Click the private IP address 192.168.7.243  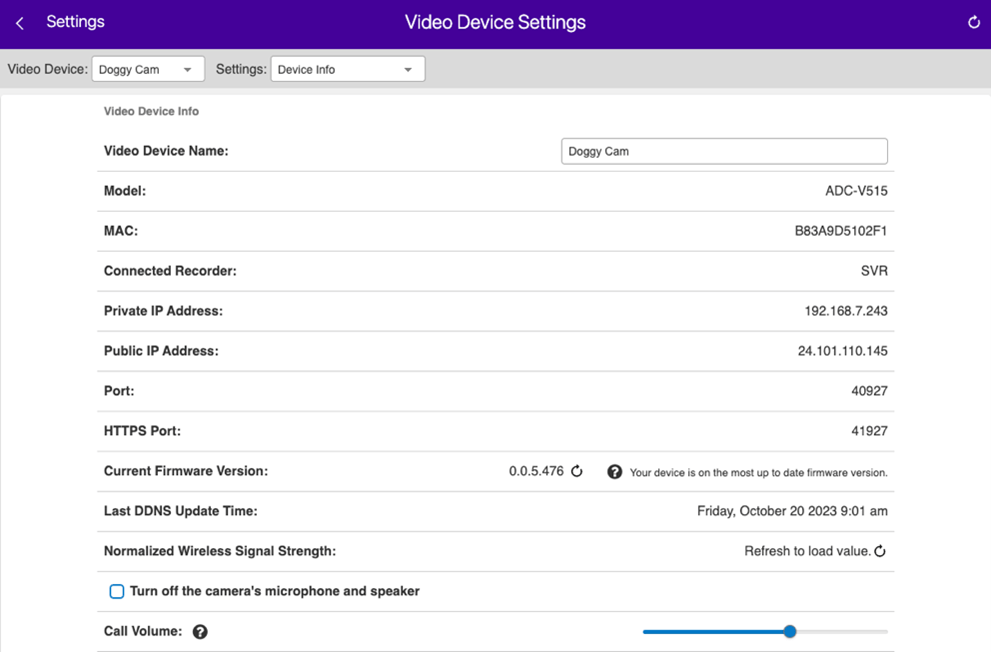click(845, 311)
